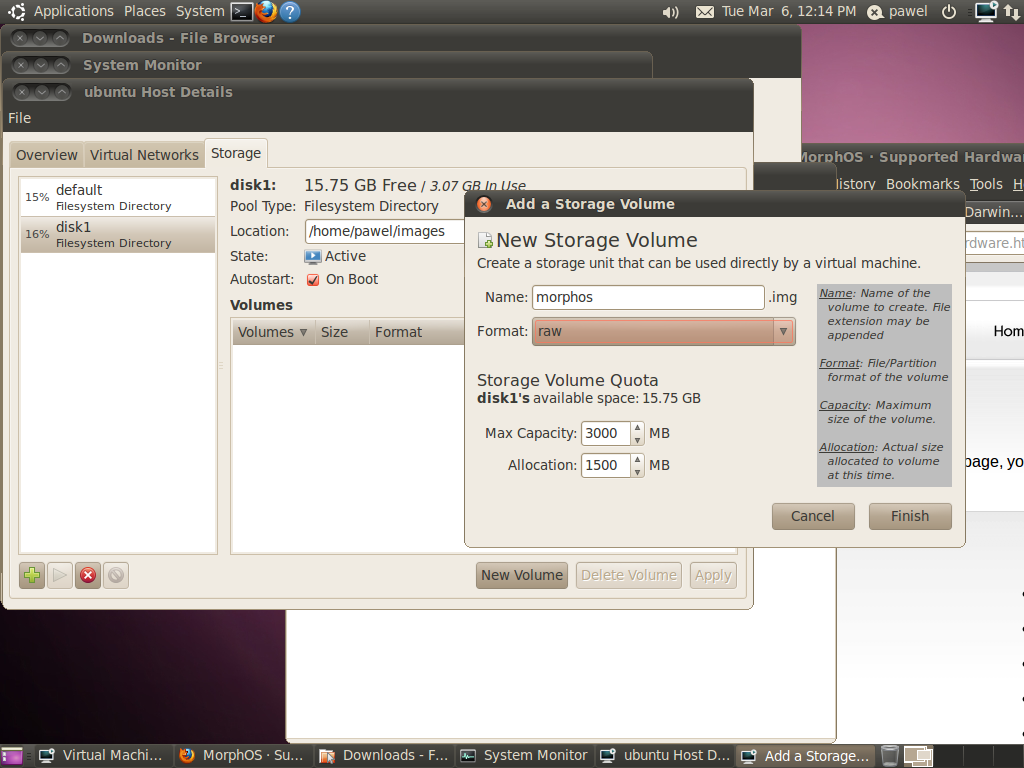Click the volume Name field containing morphos
1024x768 pixels.
(647, 297)
